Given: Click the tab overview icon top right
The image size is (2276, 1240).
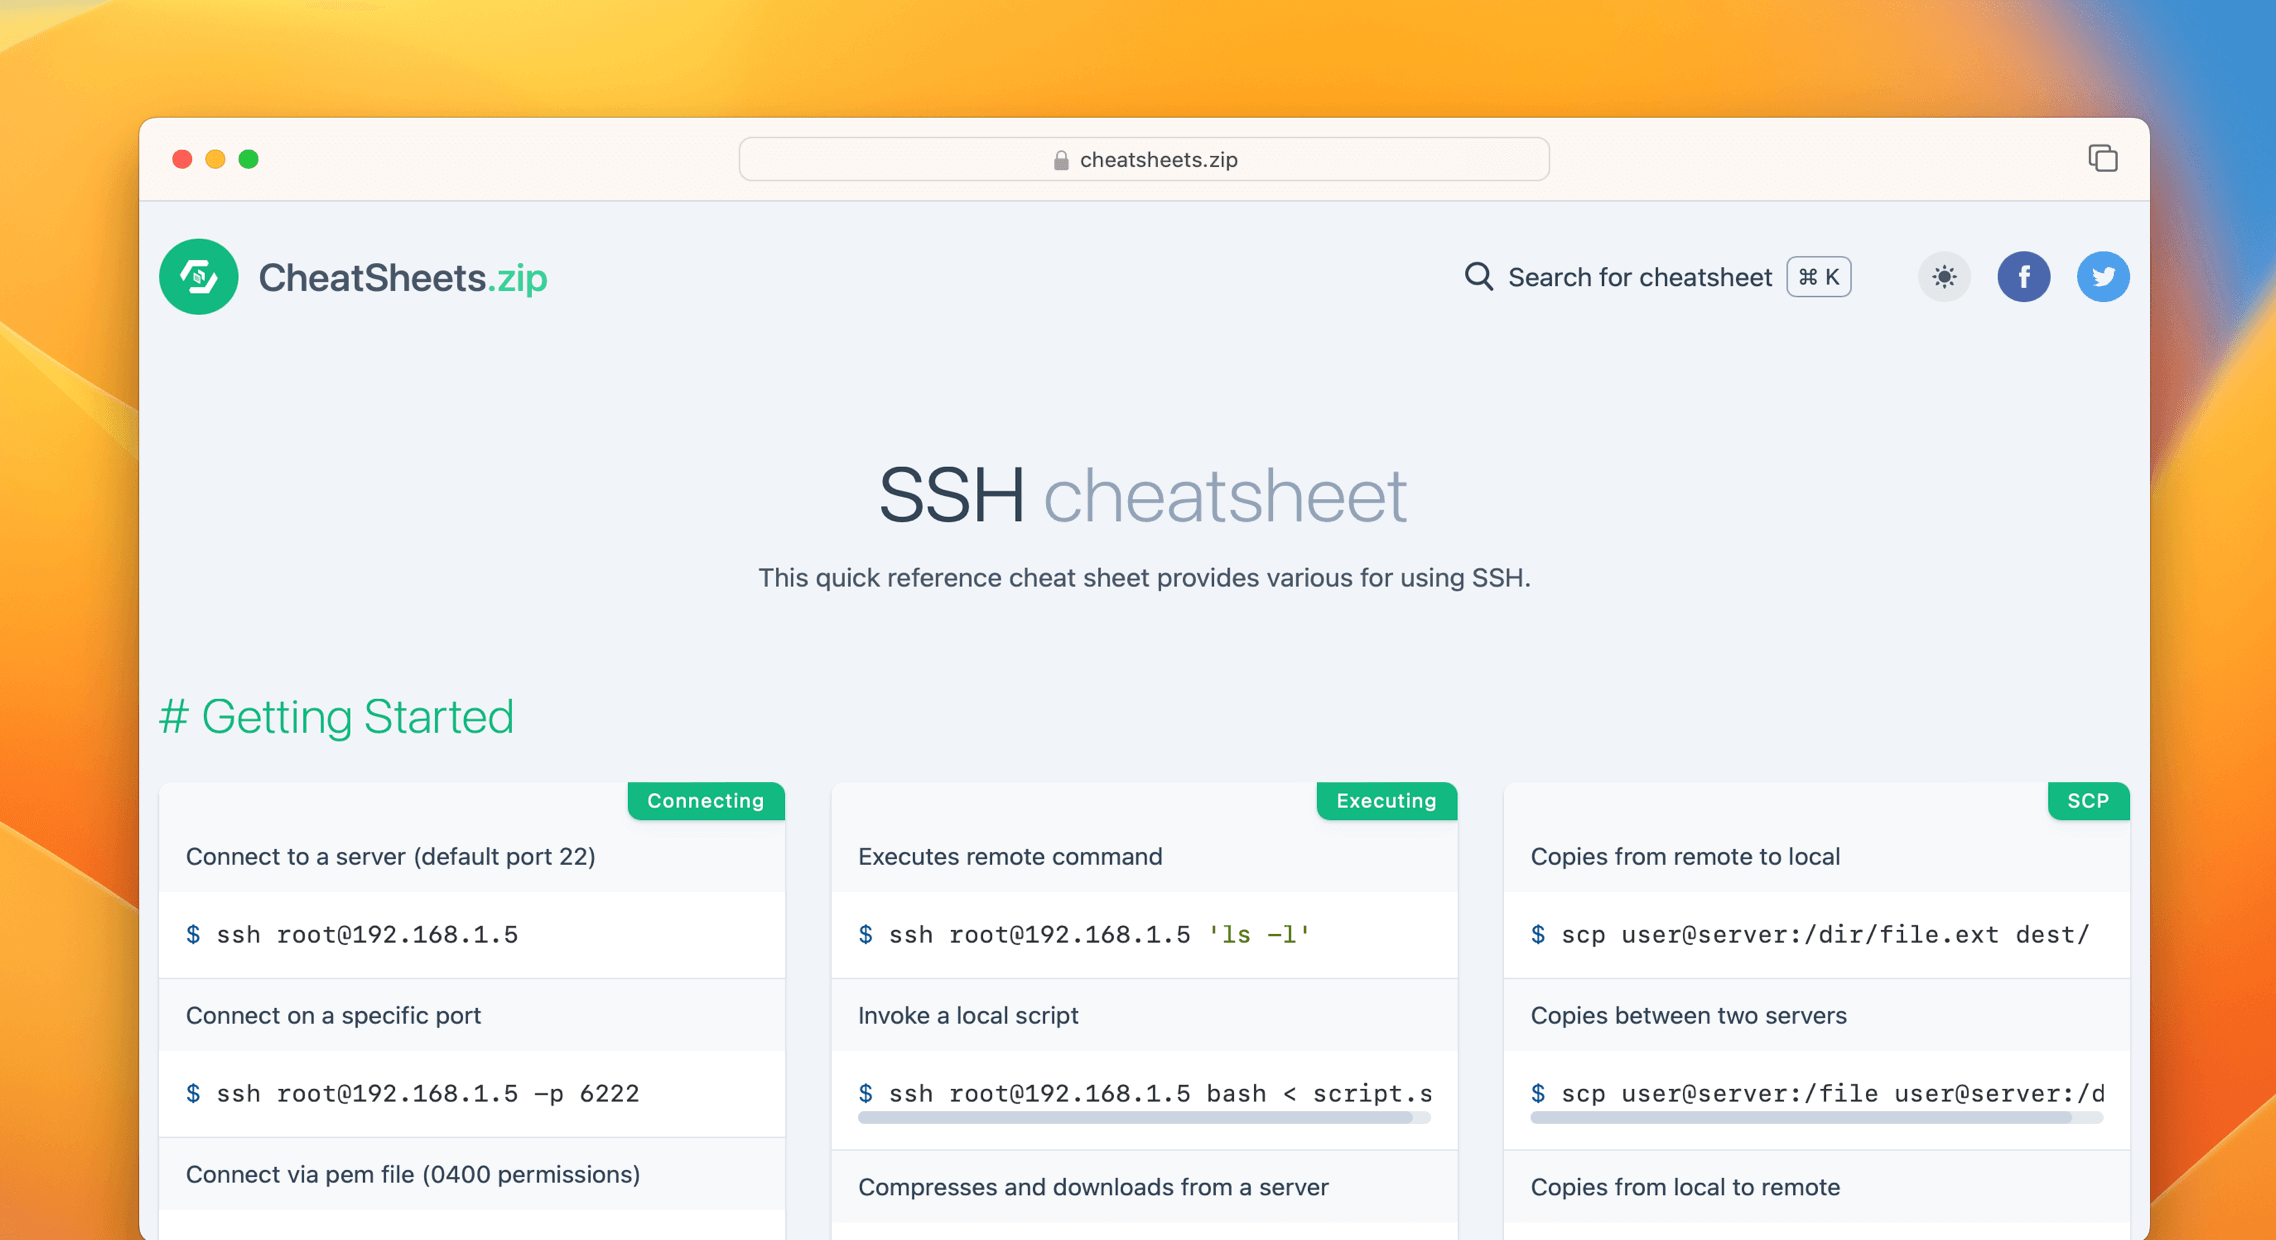Looking at the screenshot, I should pyautogui.click(x=2103, y=158).
